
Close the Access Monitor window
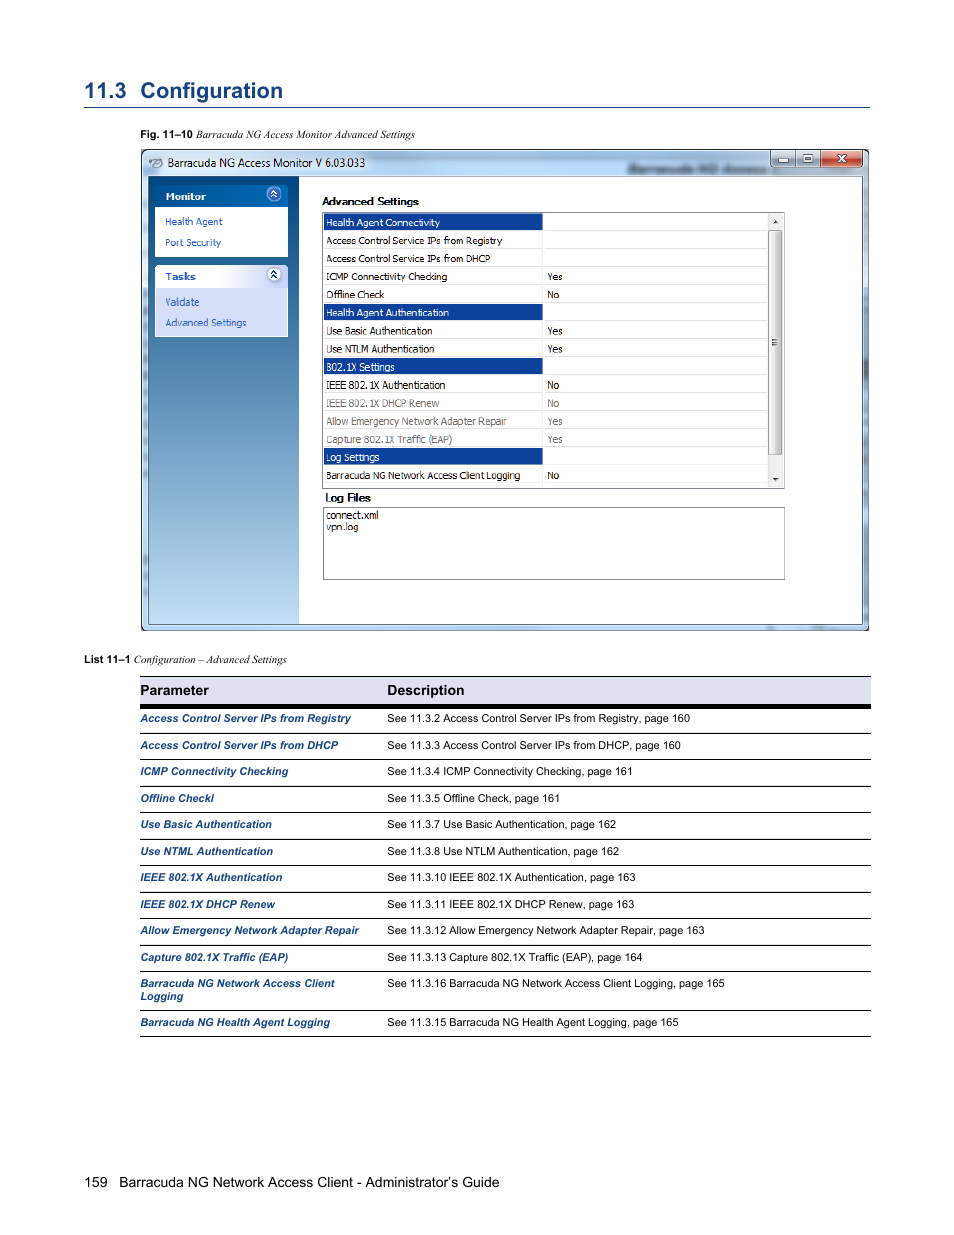pos(842,159)
